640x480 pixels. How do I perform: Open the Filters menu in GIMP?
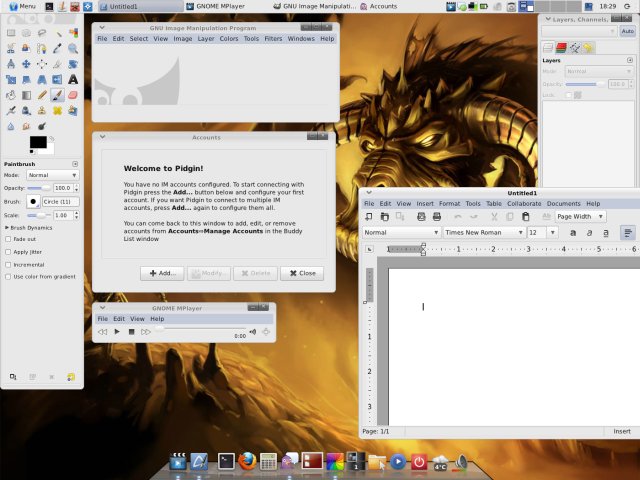coord(273,39)
